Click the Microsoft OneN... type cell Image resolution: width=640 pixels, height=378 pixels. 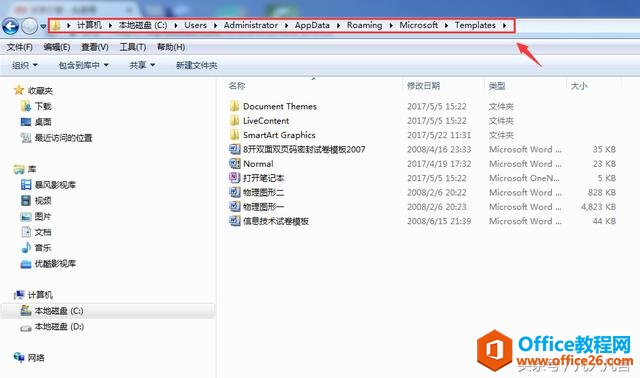click(x=524, y=178)
